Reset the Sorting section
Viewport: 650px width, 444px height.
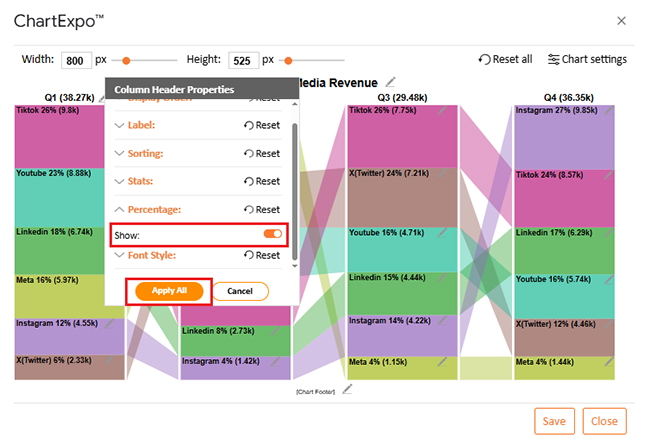(x=262, y=154)
